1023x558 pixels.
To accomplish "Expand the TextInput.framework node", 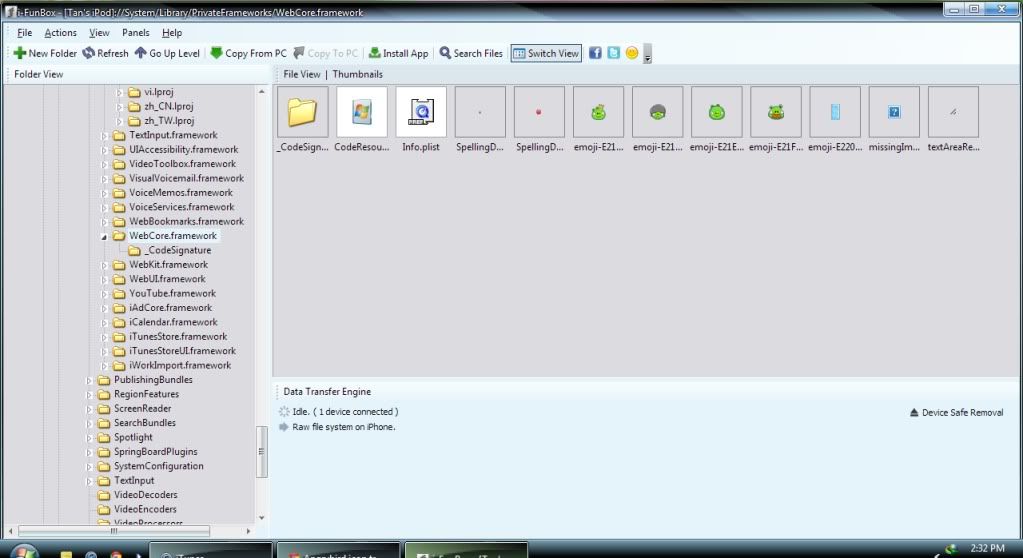I will point(104,136).
